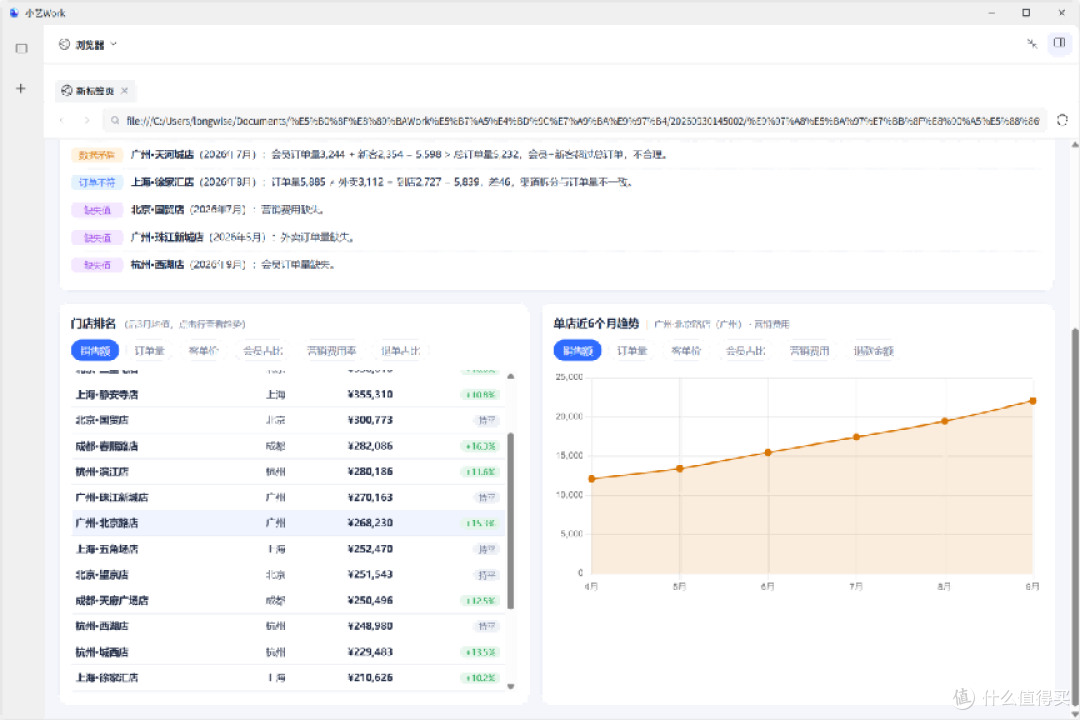Click the +13.5% badge for 杭州·城西店
The image size is (1080, 720).
[x=480, y=652]
